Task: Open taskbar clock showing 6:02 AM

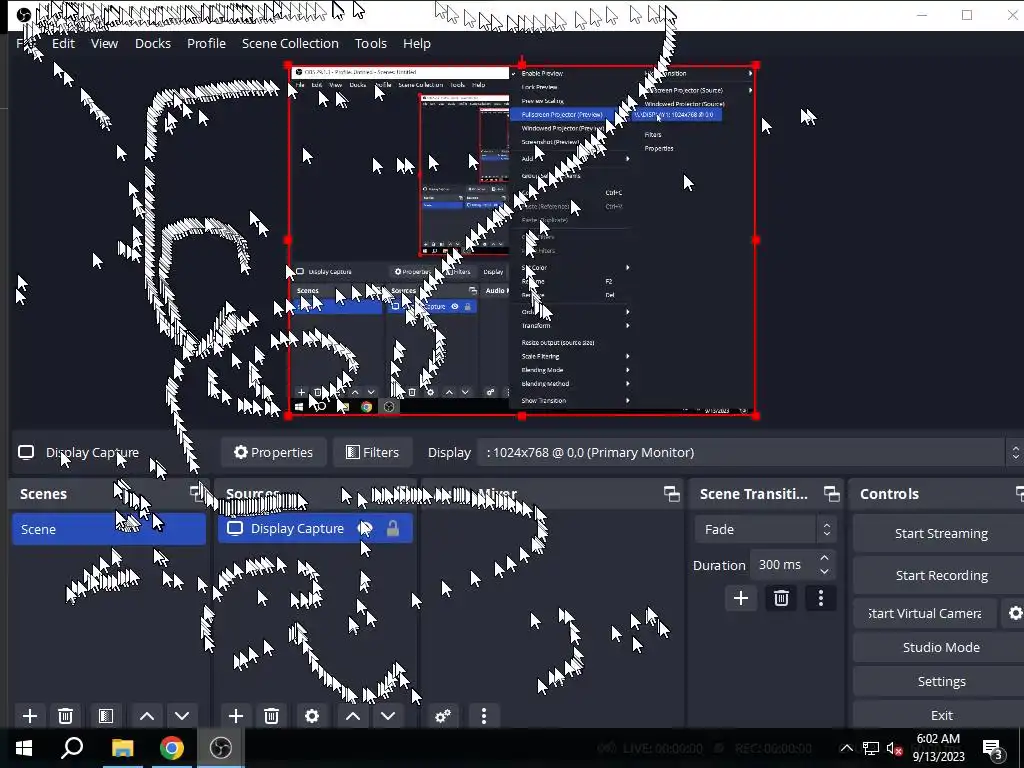Action: (938, 748)
